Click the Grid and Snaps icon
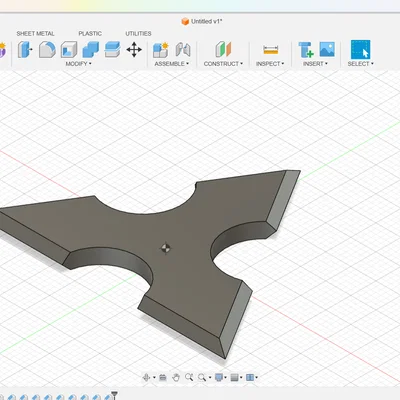 tap(234, 377)
